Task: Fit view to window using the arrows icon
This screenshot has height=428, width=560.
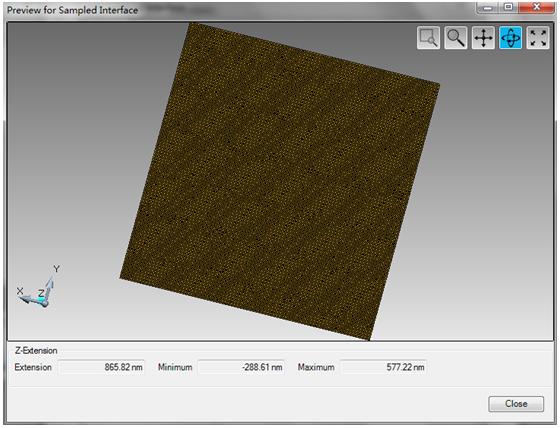Action: click(538, 38)
